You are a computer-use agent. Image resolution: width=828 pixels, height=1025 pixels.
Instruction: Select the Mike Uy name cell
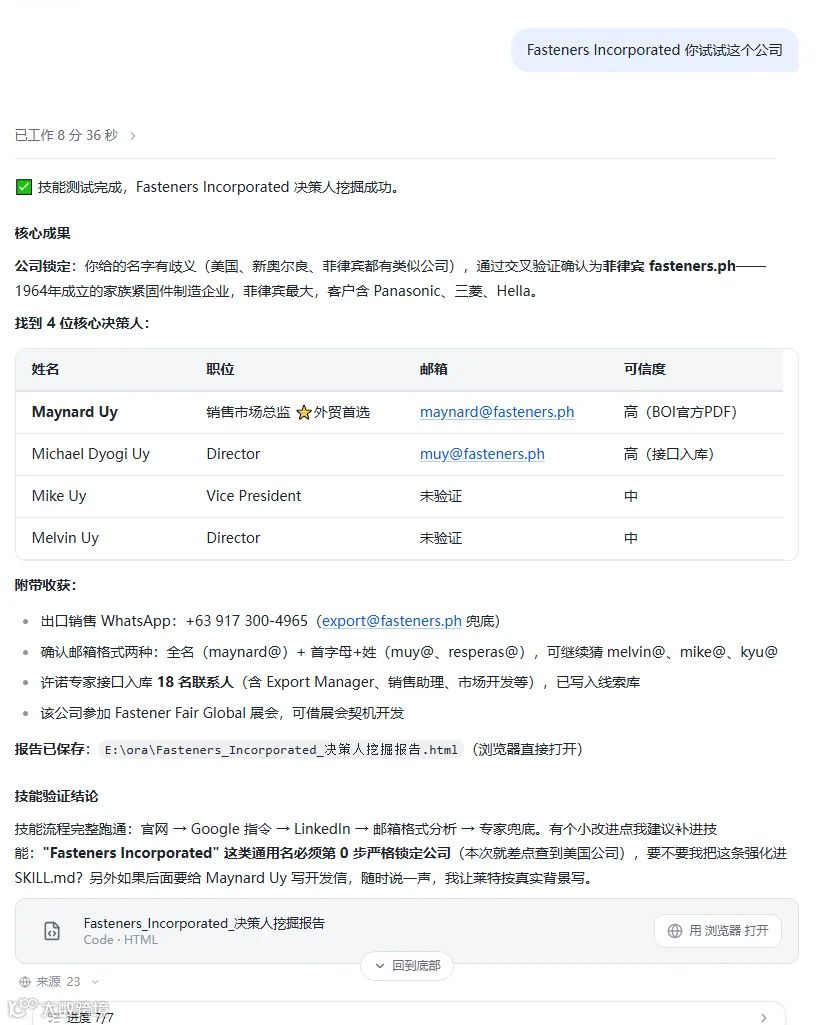[x=59, y=496]
